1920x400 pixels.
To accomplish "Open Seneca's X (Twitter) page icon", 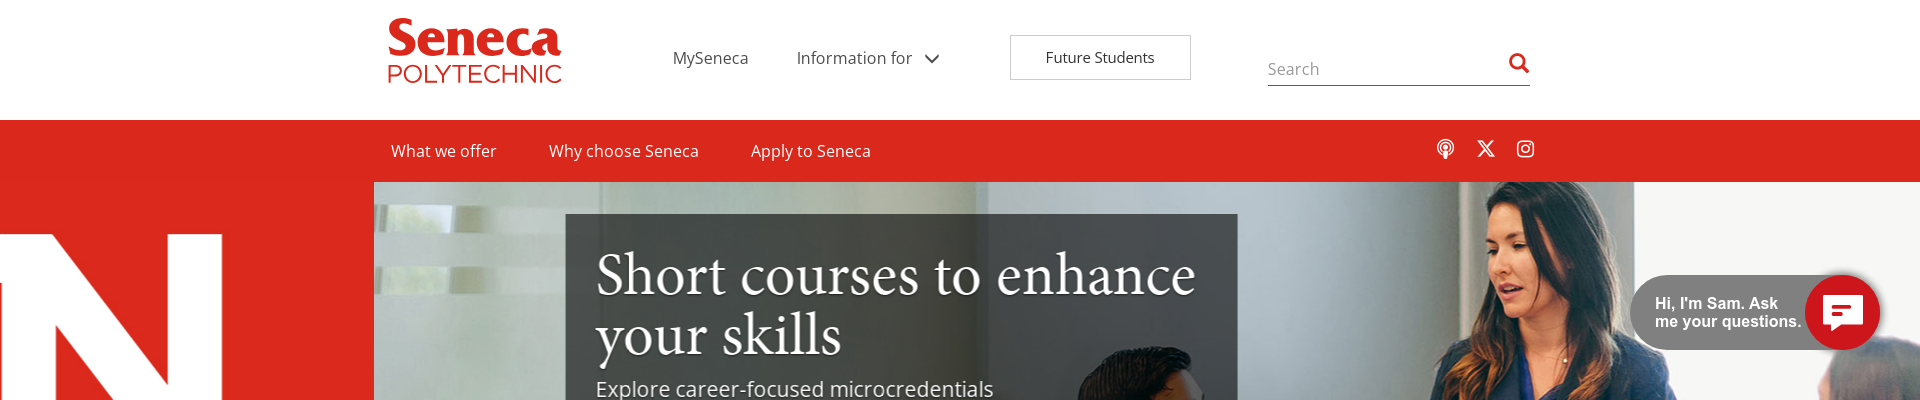I will coord(1486,149).
